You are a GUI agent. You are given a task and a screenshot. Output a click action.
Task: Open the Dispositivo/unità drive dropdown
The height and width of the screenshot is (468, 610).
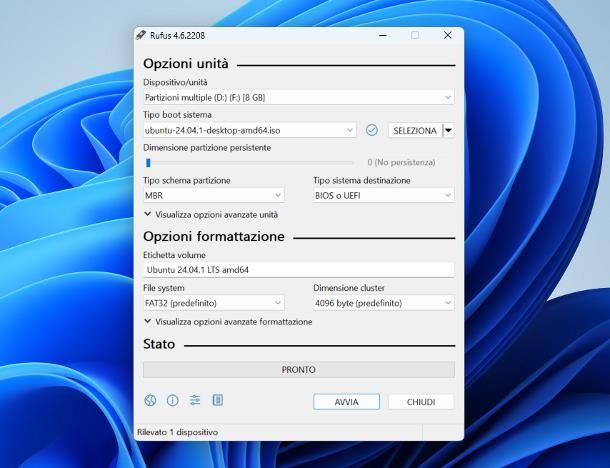click(x=298, y=97)
